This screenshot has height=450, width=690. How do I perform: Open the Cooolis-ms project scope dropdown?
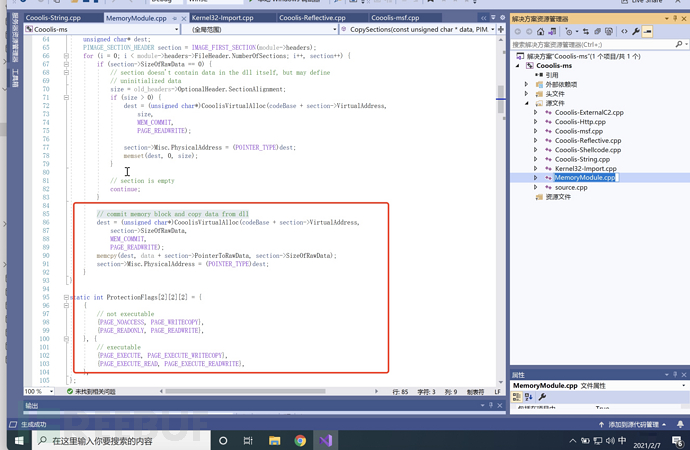(98, 29)
